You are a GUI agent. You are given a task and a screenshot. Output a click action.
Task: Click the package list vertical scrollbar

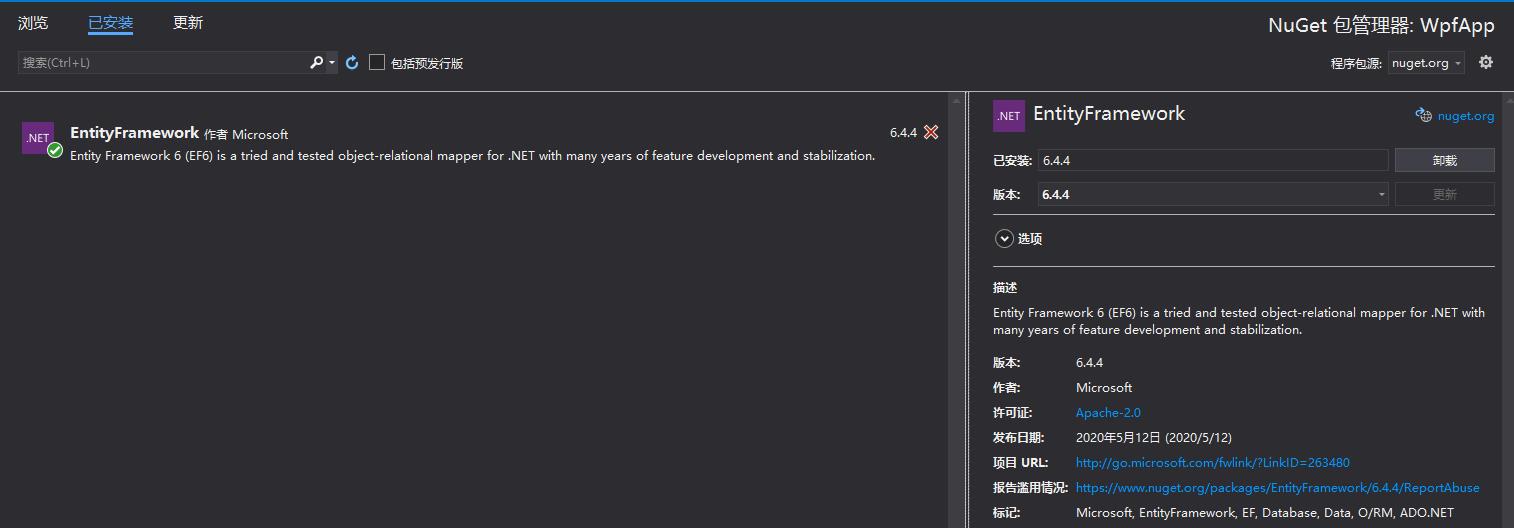pyautogui.click(x=957, y=310)
